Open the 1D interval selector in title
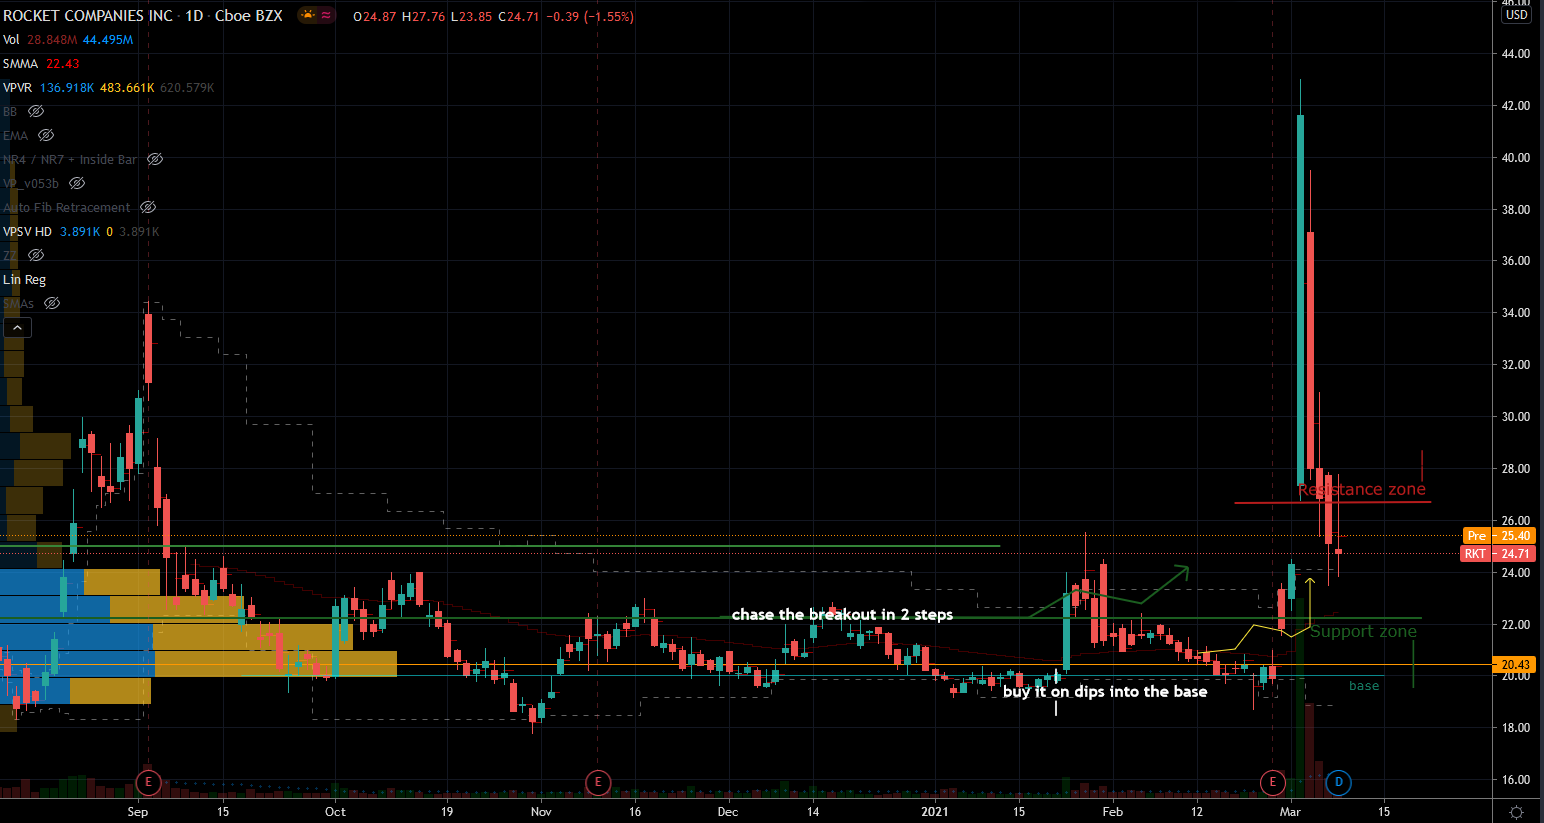 point(194,16)
